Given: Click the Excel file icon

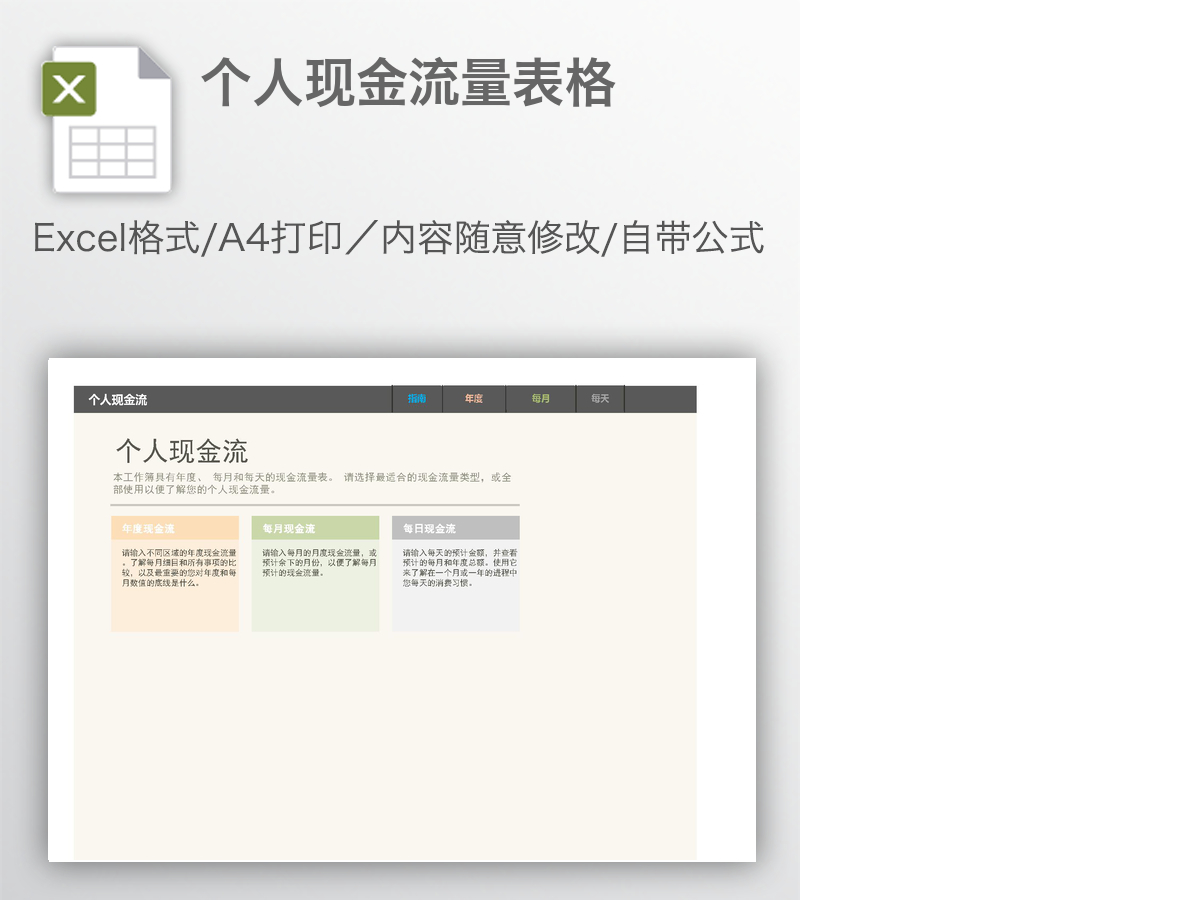Looking at the screenshot, I should tap(106, 118).
